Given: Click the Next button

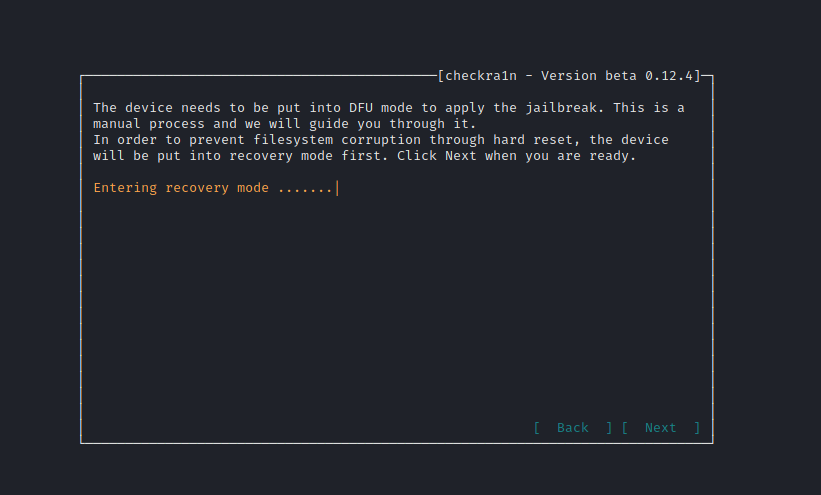Looking at the screenshot, I should pyautogui.click(x=661, y=428).
